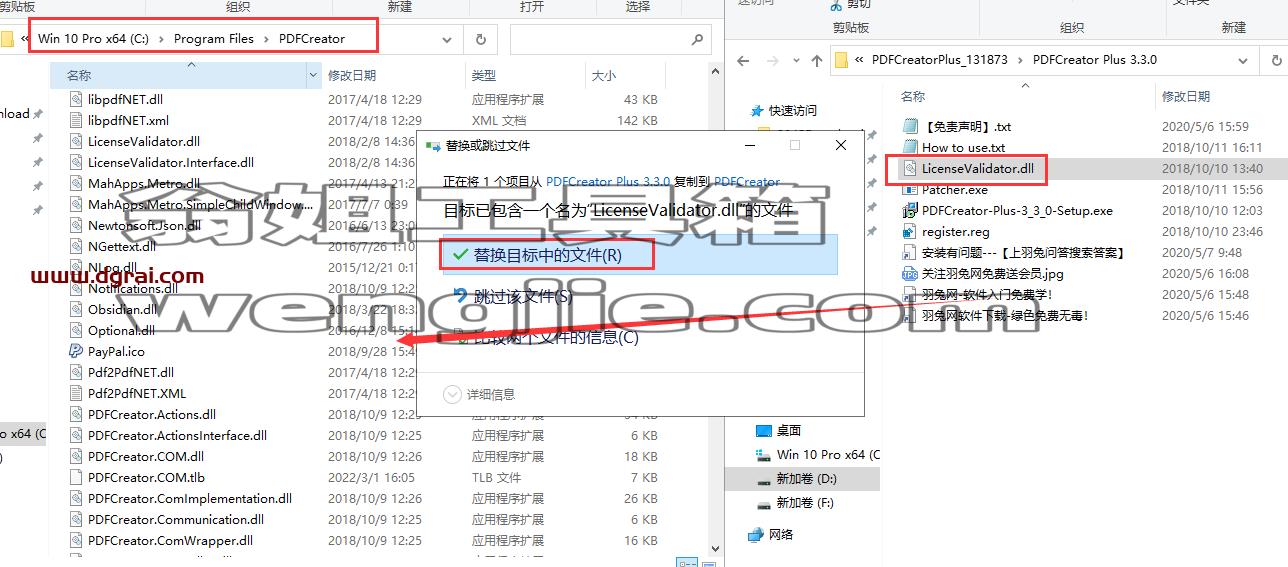
Task: Select PDFCreator.COM.dll file icon
Action: click(x=77, y=456)
